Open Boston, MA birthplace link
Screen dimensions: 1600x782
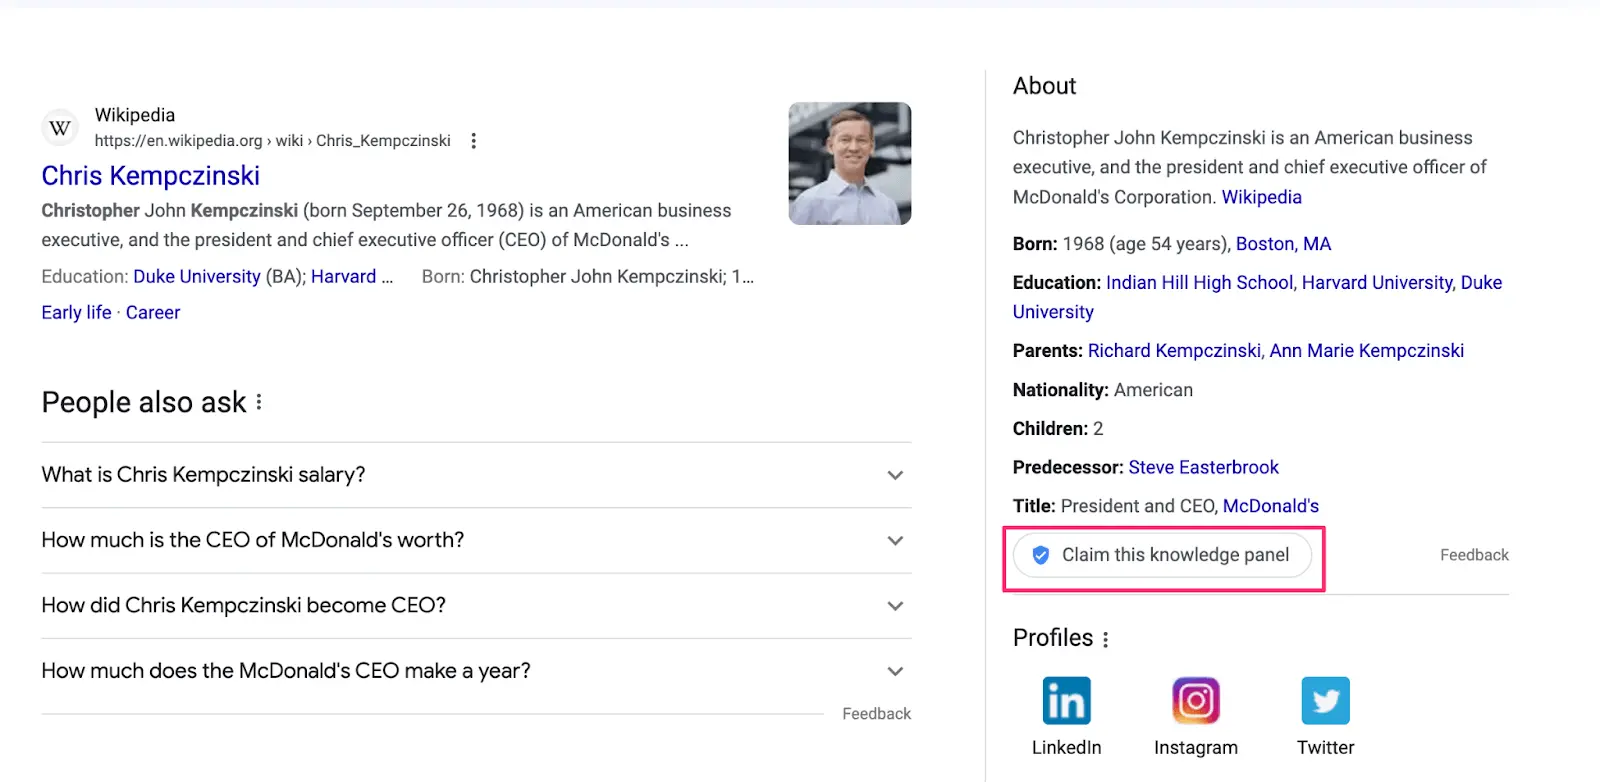coord(1283,244)
